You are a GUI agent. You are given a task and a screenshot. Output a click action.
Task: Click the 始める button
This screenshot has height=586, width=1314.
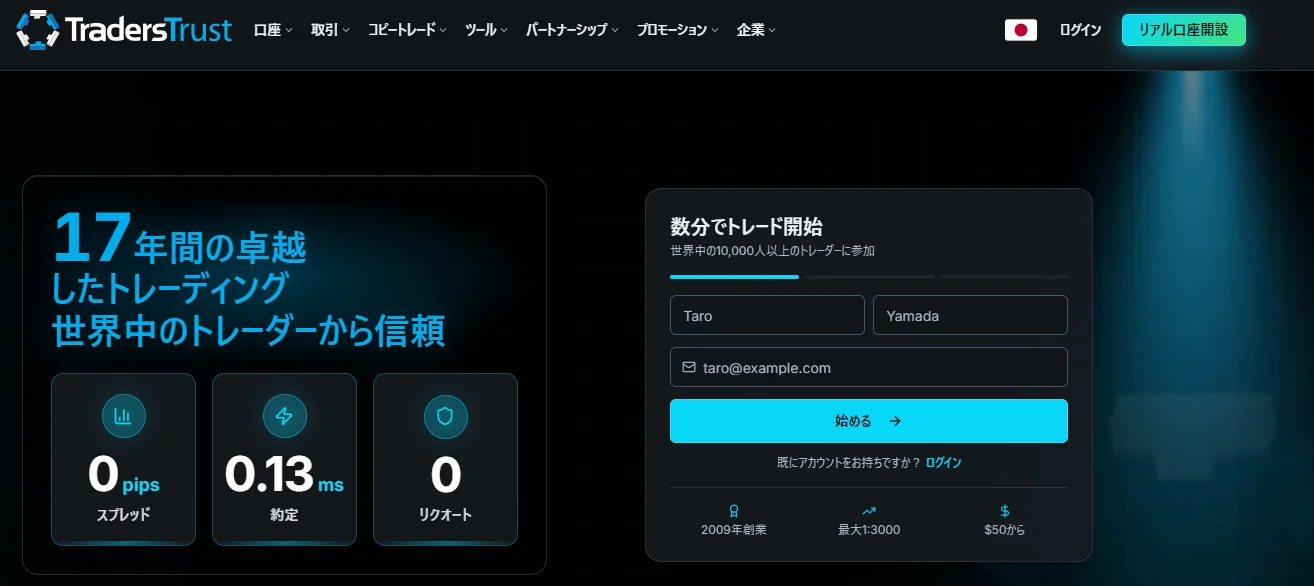[x=868, y=421]
